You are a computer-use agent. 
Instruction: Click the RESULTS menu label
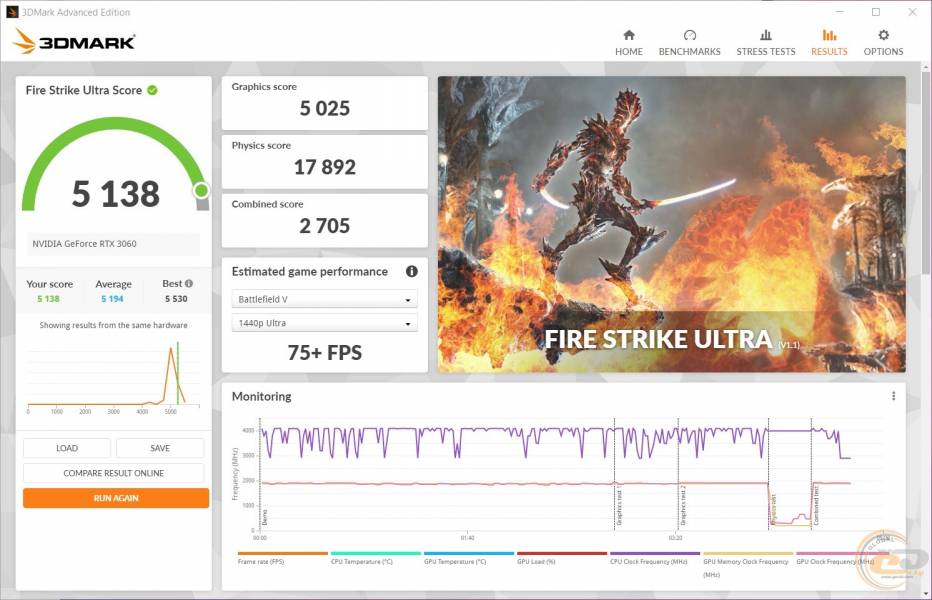(x=829, y=52)
